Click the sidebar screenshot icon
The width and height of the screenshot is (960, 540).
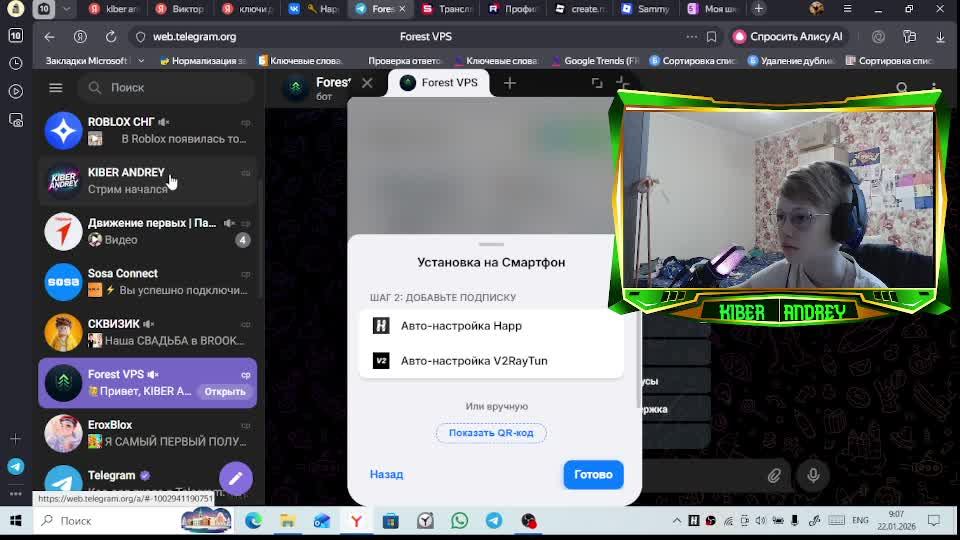pyautogui.click(x=16, y=120)
